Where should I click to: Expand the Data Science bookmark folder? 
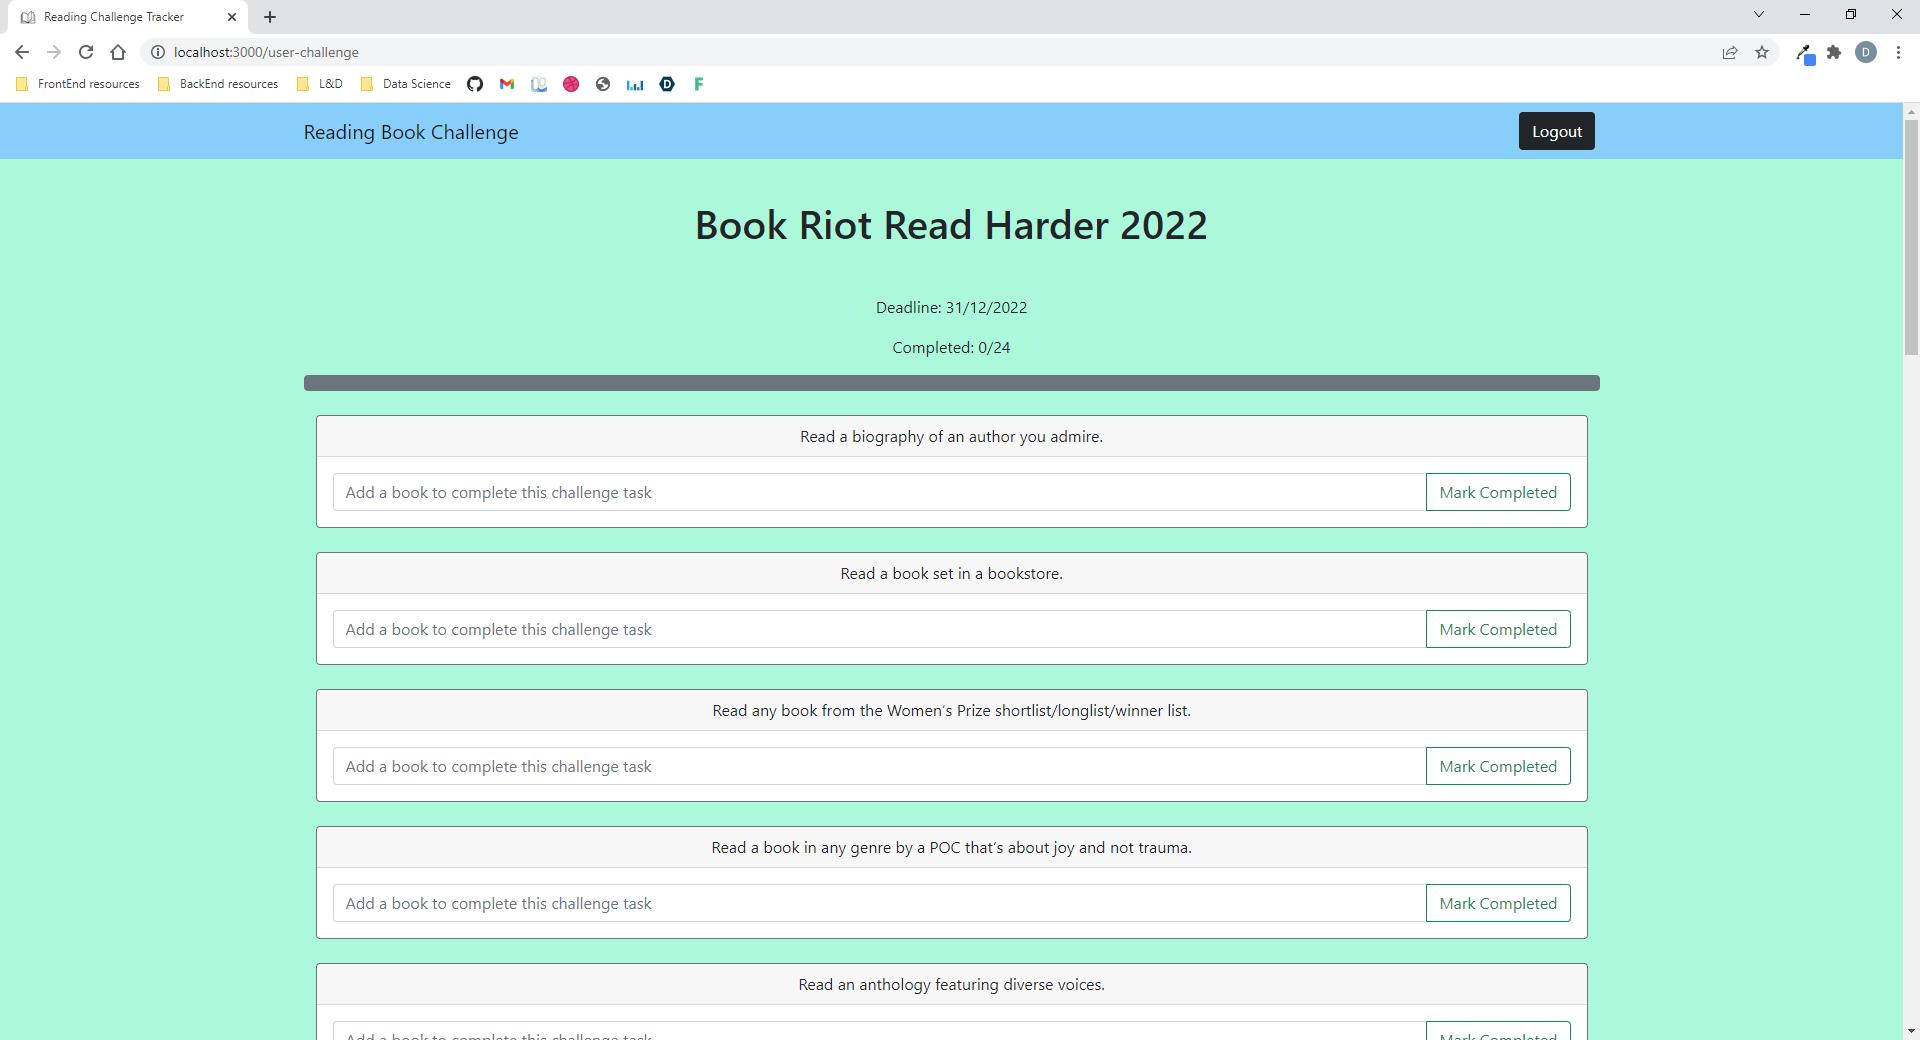coord(406,84)
